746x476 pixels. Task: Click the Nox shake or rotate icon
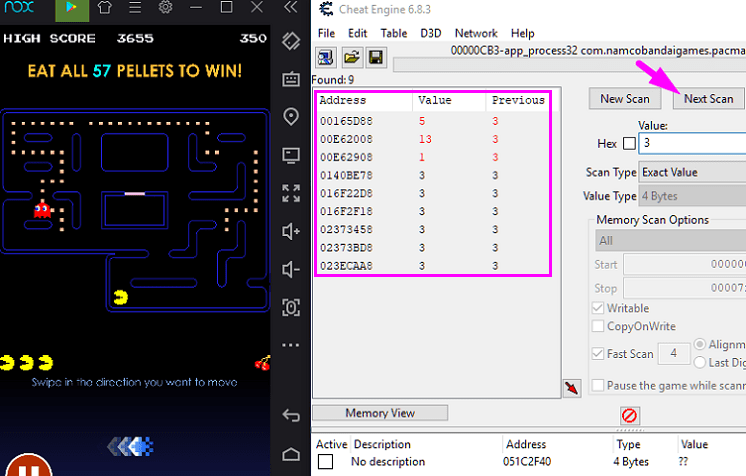pyautogui.click(x=291, y=41)
